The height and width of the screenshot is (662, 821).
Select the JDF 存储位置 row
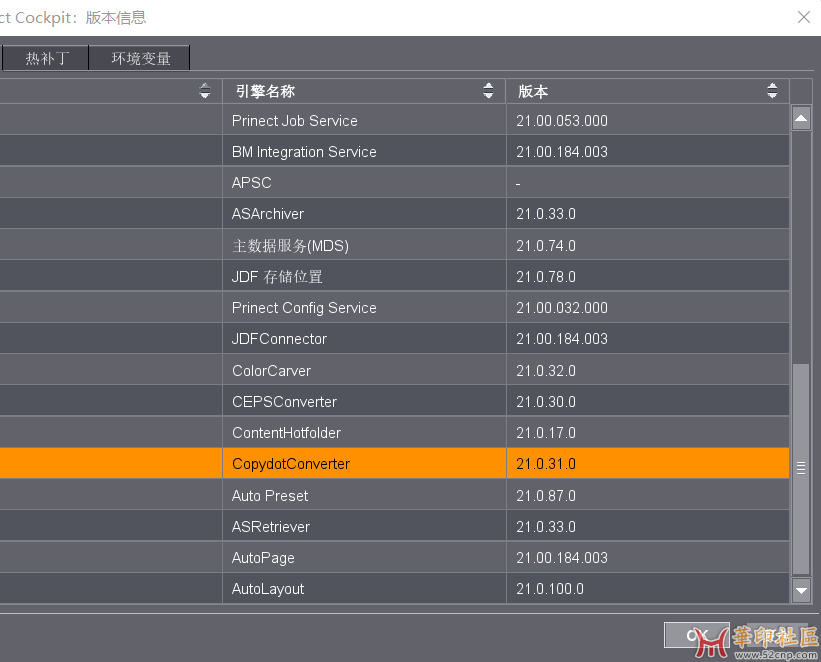277,277
